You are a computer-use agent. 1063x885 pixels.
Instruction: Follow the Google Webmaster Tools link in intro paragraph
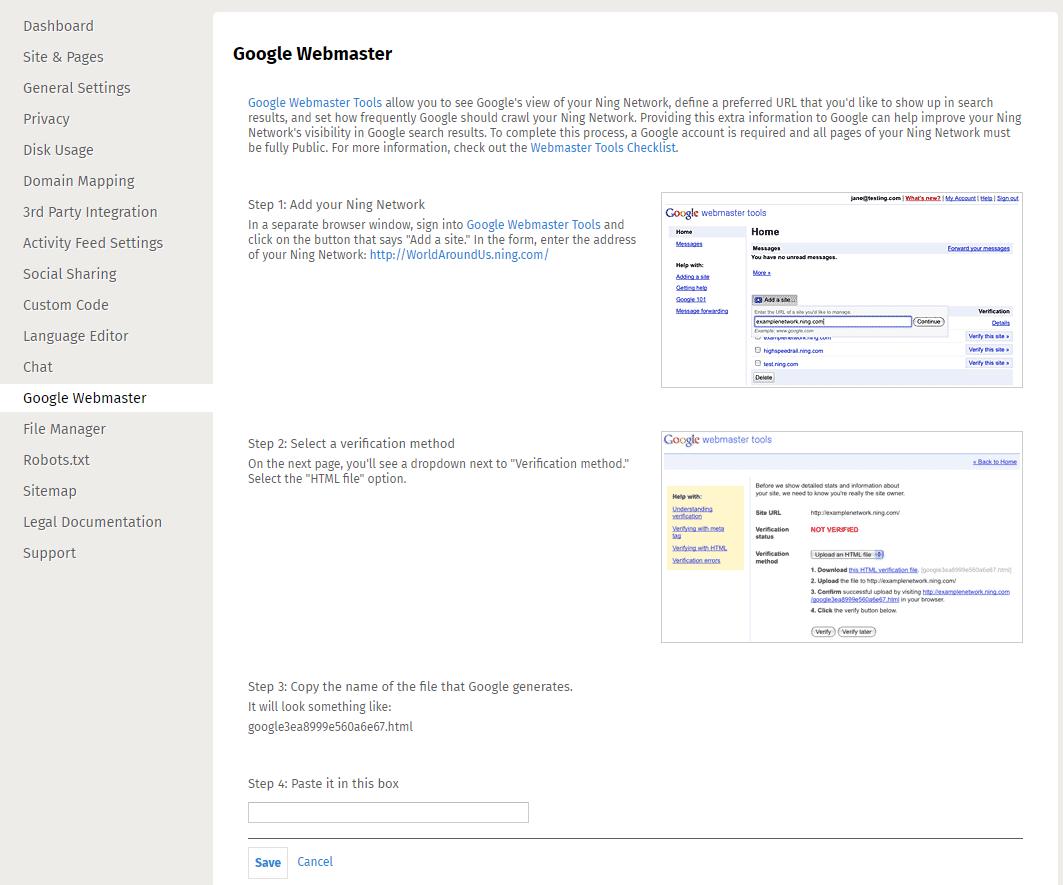click(x=315, y=102)
